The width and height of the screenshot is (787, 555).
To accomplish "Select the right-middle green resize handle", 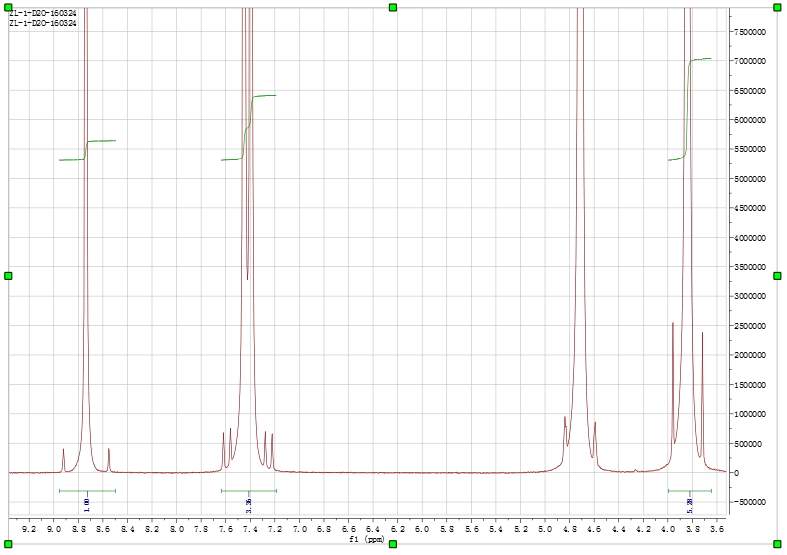I will 777,275.
